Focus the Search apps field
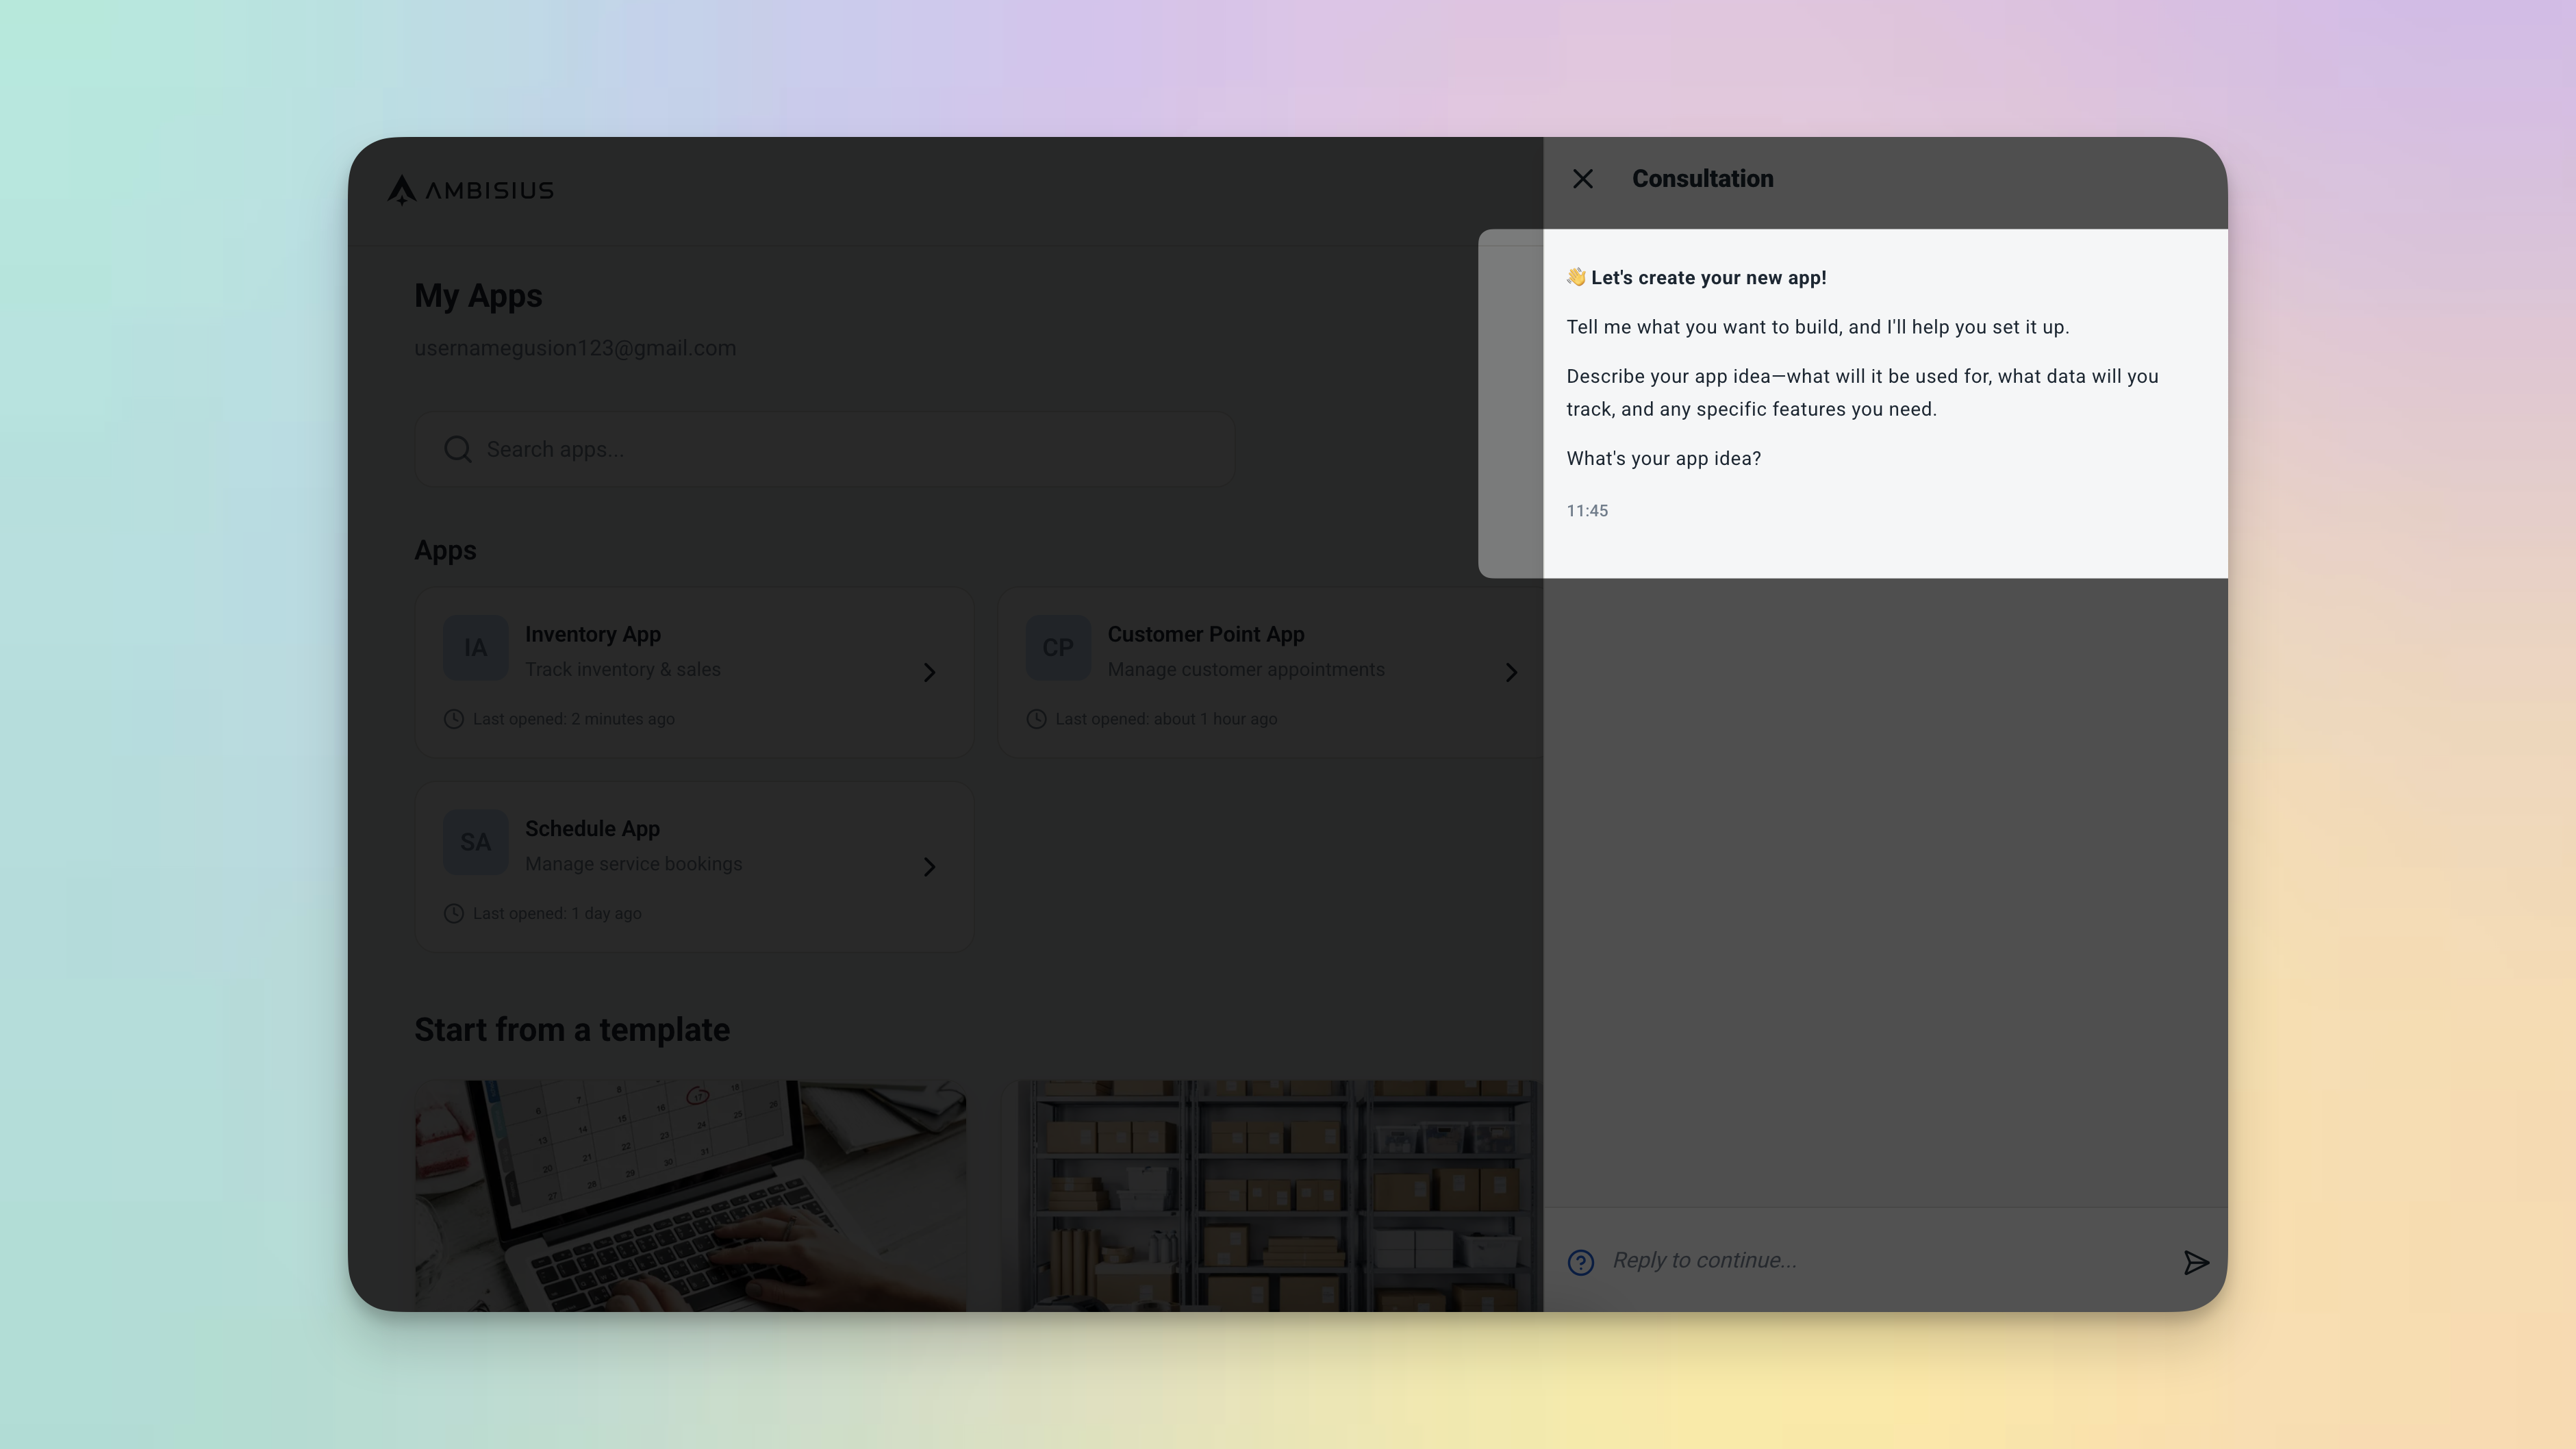2576x1449 pixels. coord(824,449)
